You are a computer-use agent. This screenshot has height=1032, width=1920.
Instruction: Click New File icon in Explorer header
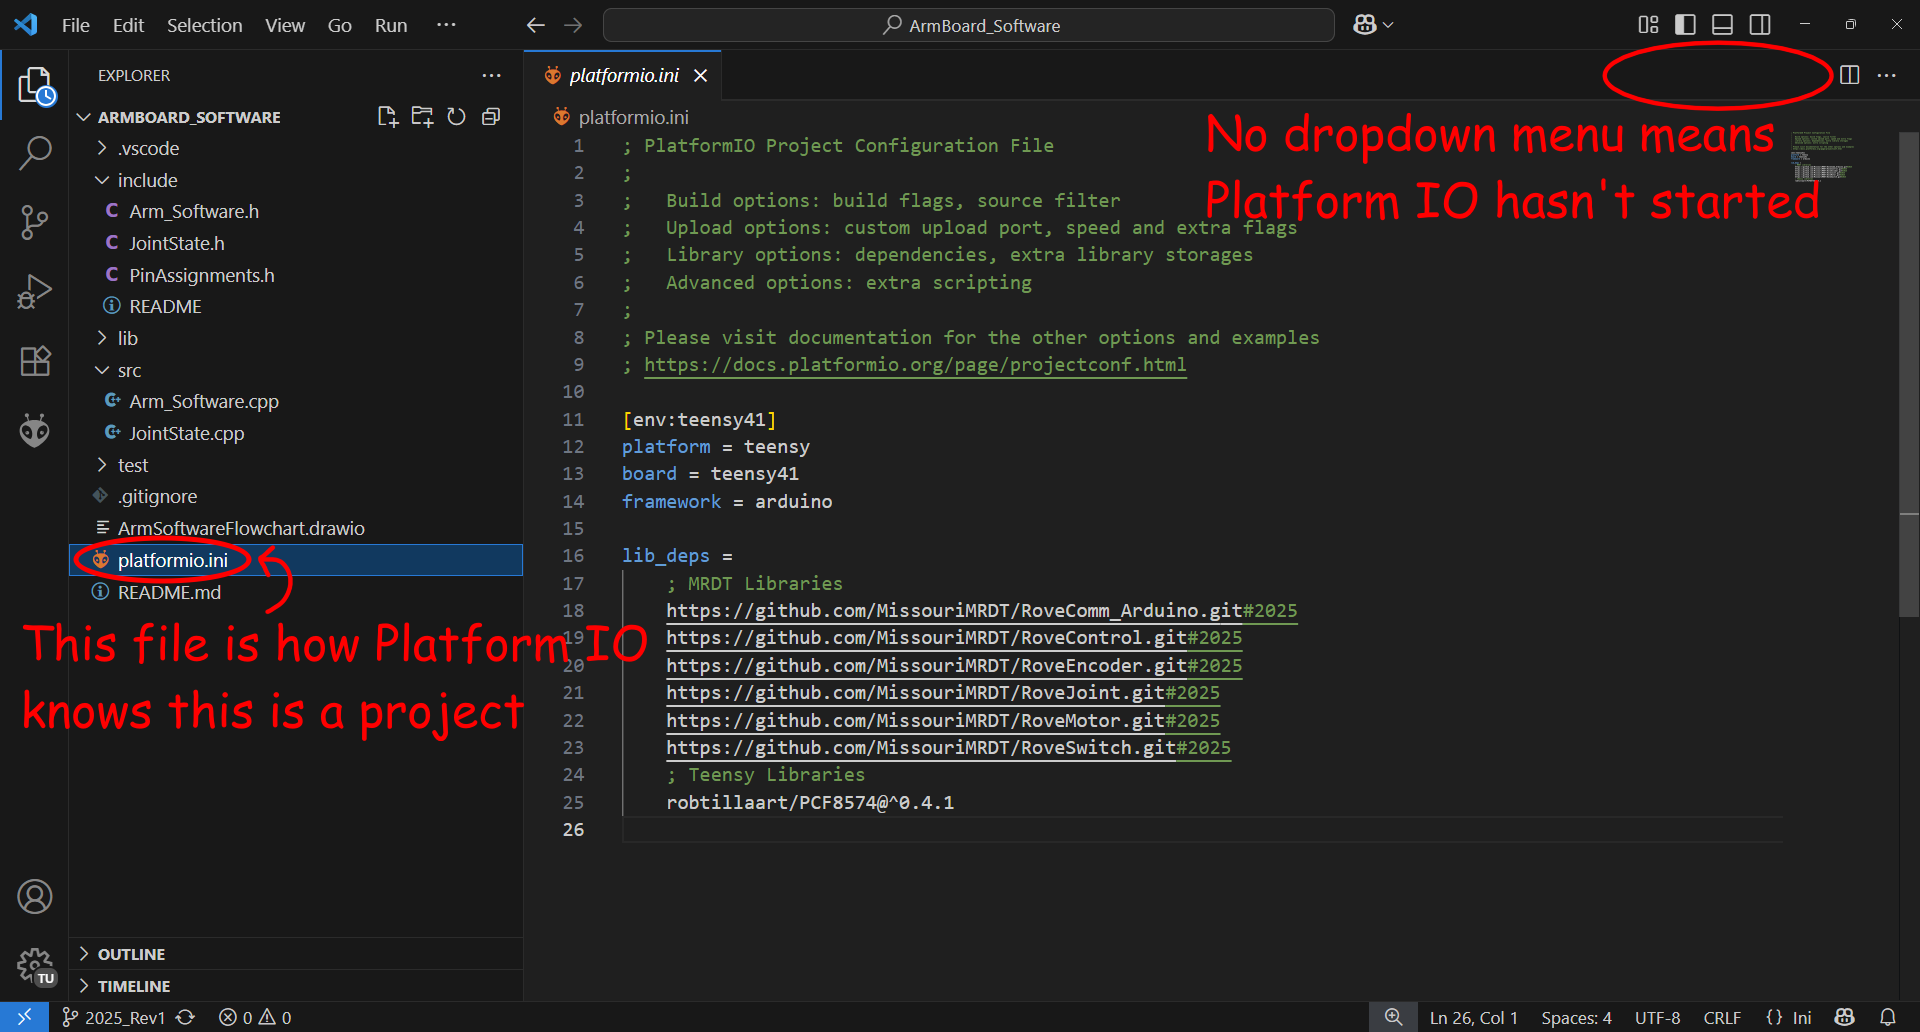coord(388,117)
